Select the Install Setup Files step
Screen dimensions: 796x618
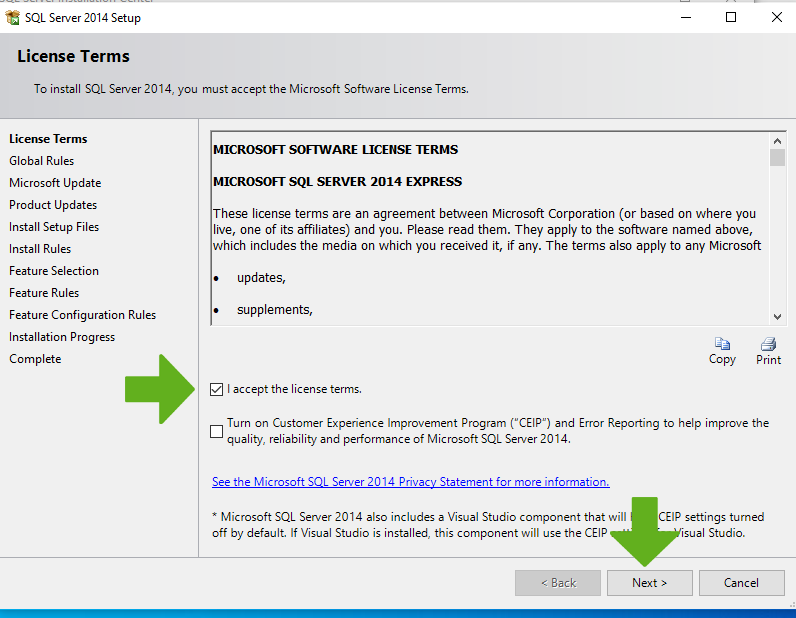click(x=54, y=227)
